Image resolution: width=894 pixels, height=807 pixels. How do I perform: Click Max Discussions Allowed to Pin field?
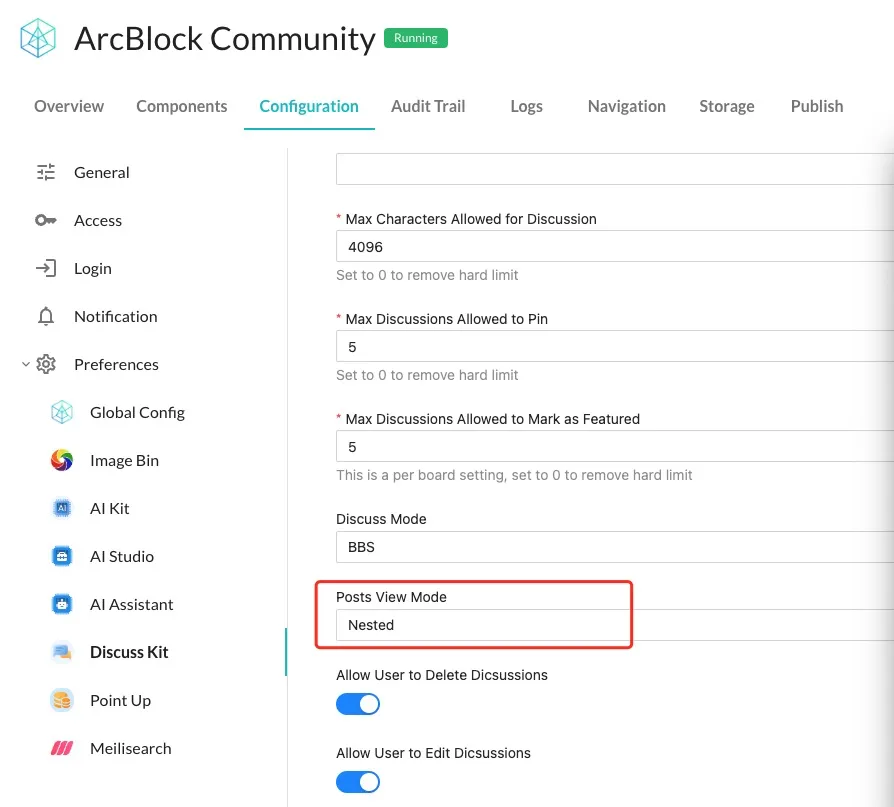(615, 346)
